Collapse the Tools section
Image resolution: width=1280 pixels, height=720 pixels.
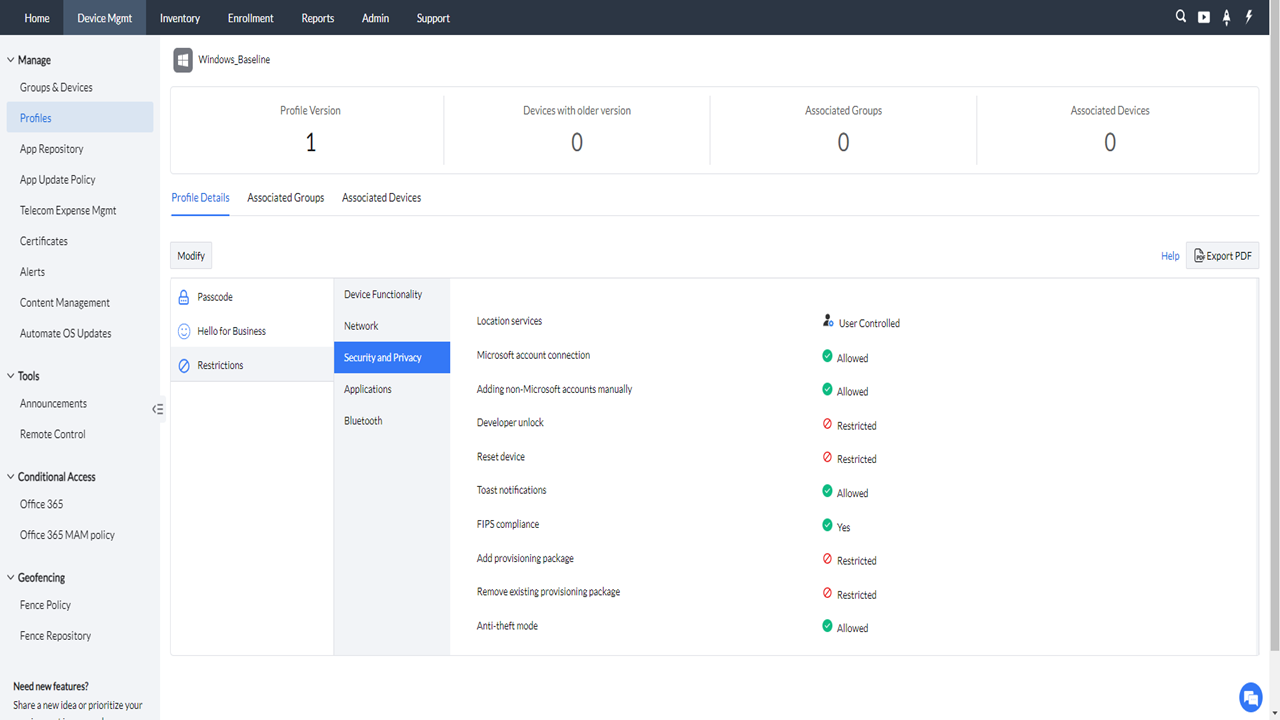pyautogui.click(x=10, y=376)
